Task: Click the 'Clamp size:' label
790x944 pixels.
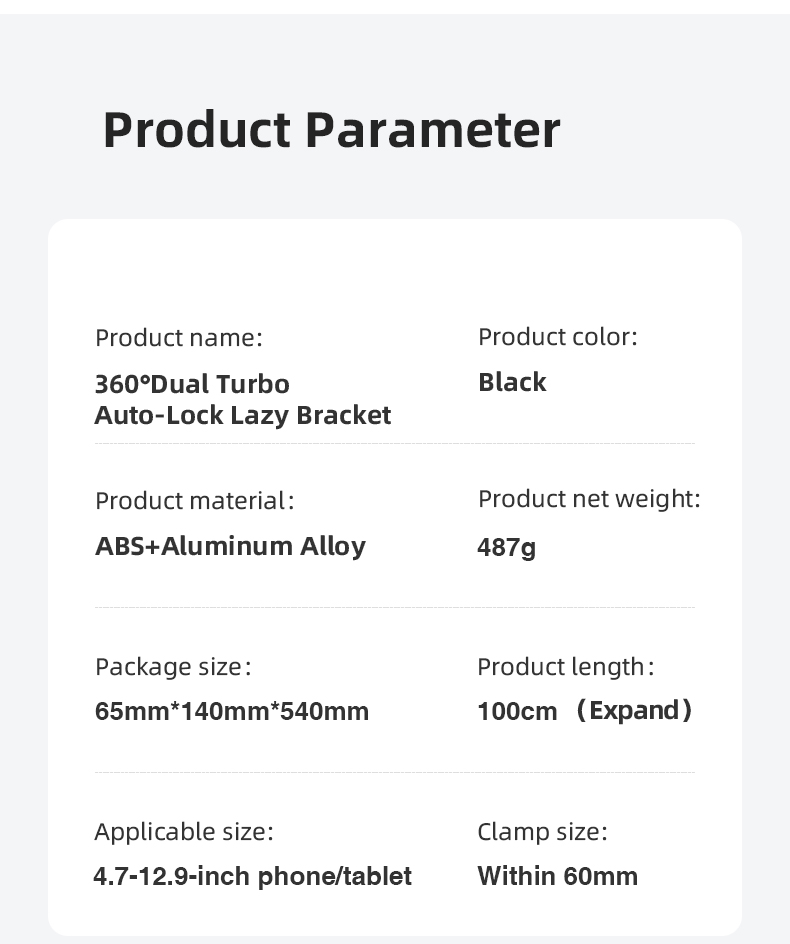Action: (542, 831)
